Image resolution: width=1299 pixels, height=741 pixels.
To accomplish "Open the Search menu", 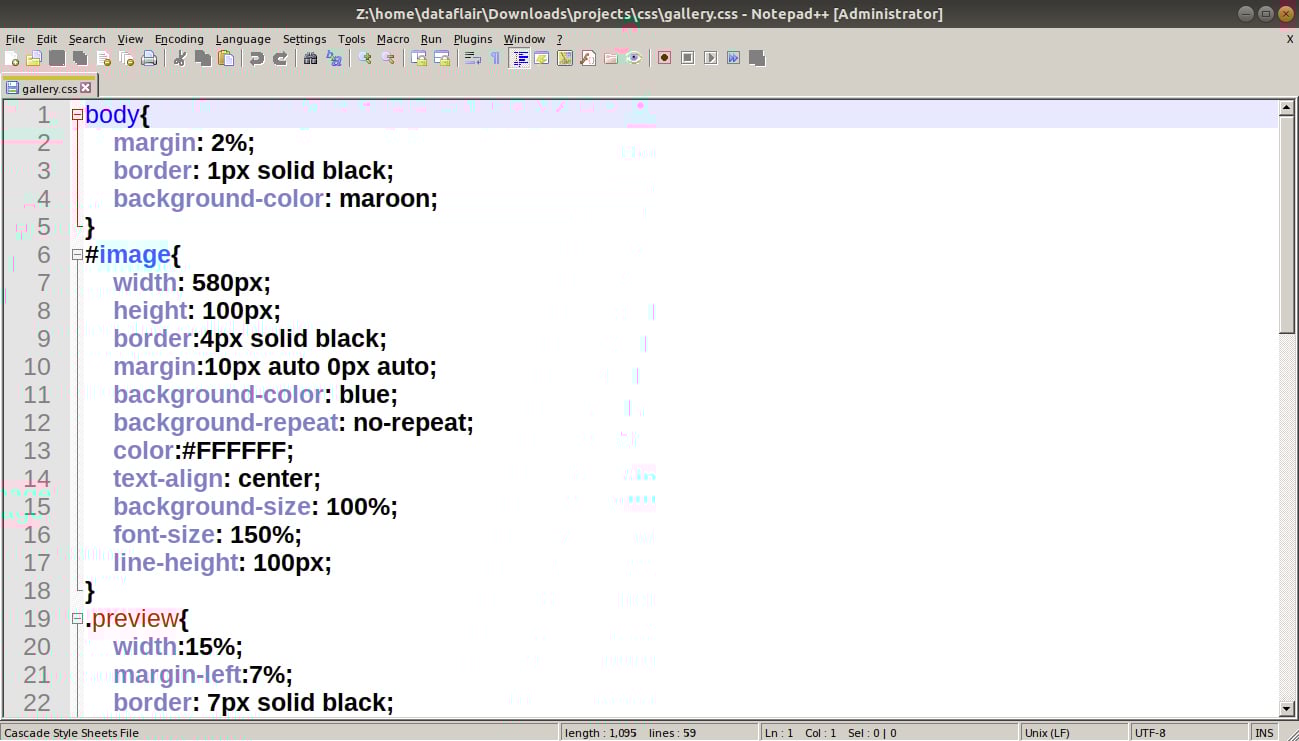I will (x=87, y=39).
